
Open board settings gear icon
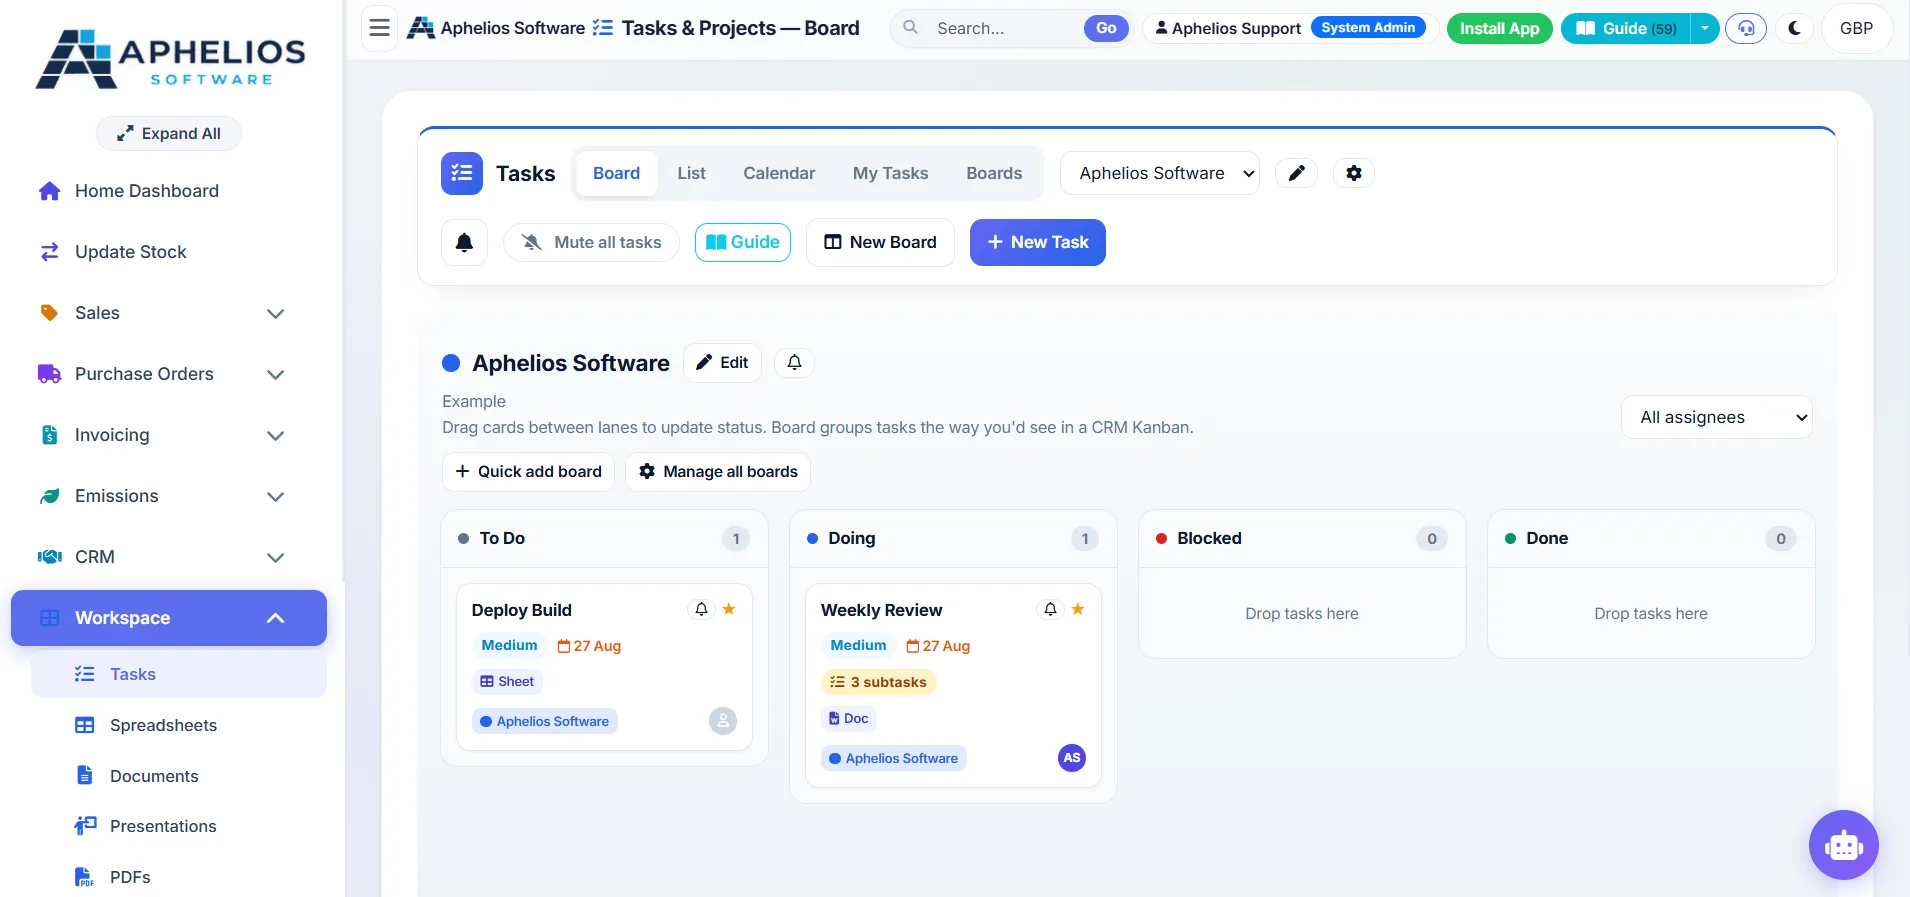1354,173
